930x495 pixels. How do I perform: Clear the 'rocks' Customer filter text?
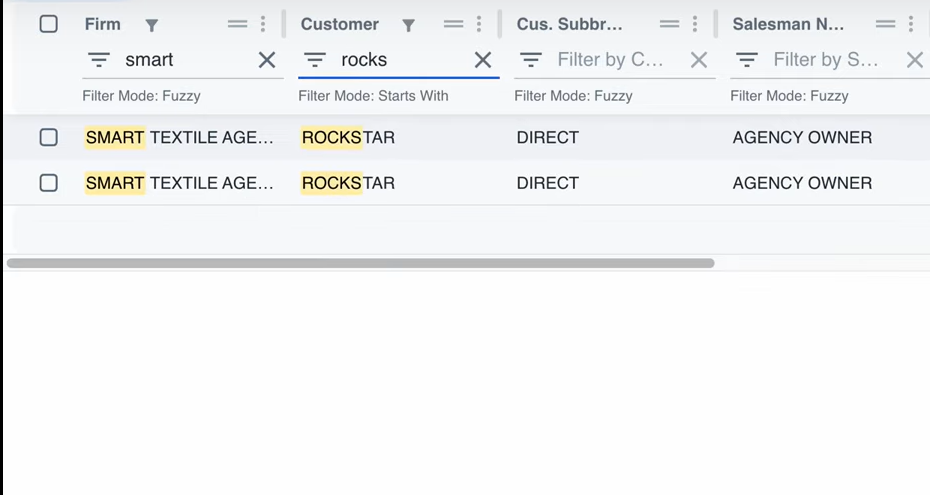(483, 60)
